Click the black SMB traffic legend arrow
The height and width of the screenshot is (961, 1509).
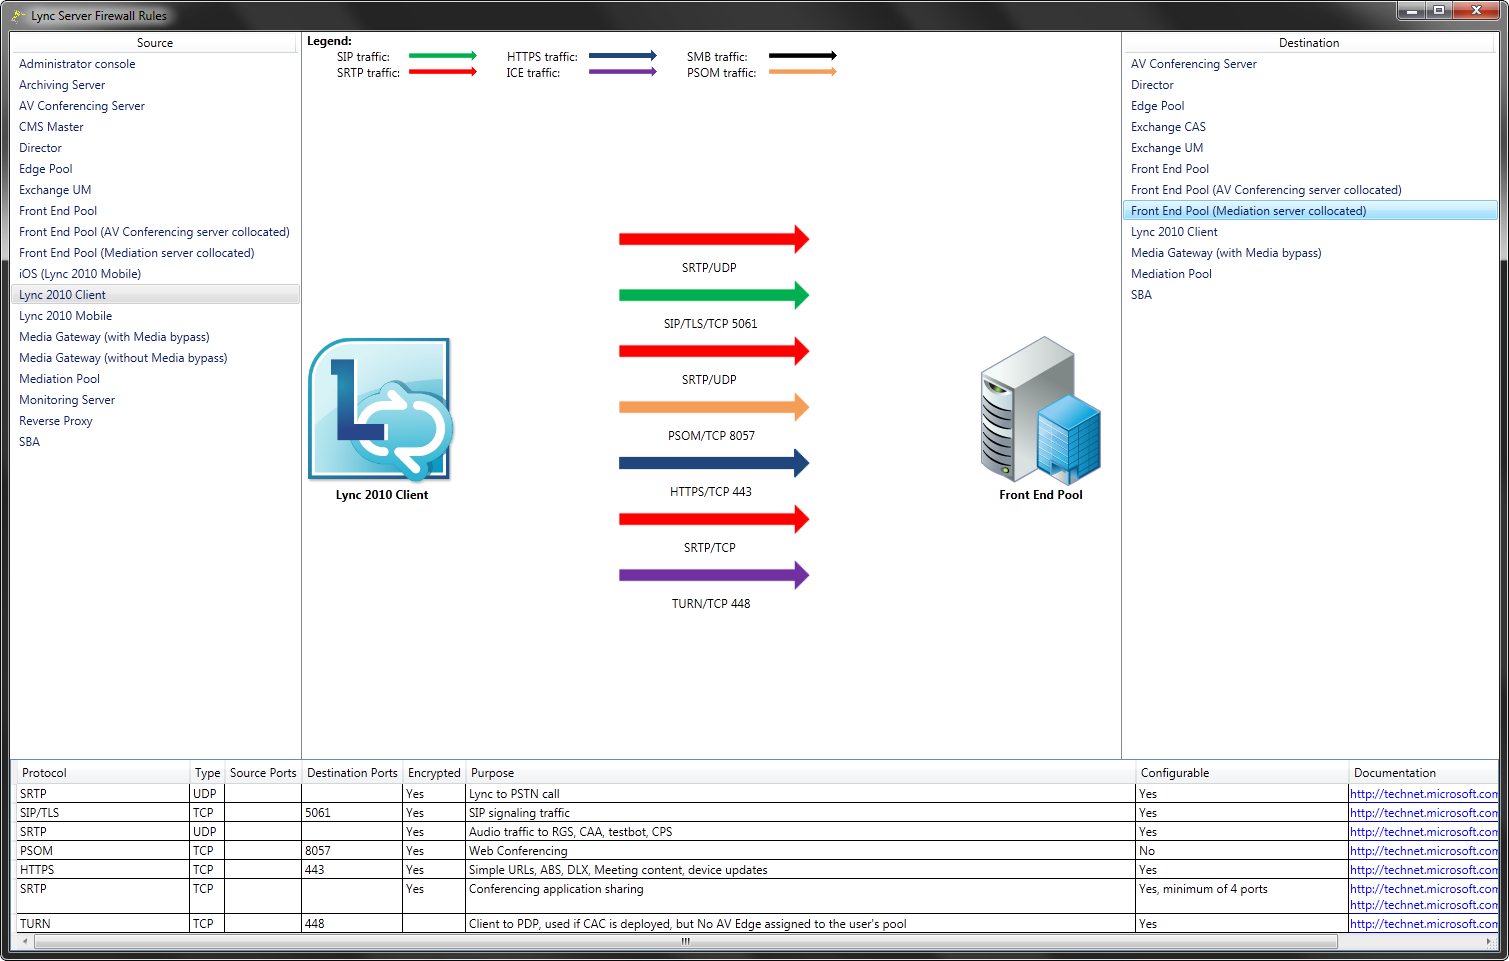point(802,56)
